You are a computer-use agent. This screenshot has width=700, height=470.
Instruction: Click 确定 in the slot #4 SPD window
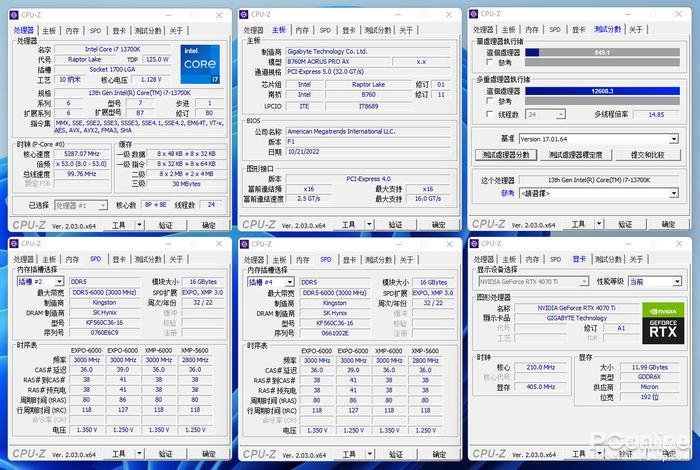pyautogui.click(x=439, y=454)
